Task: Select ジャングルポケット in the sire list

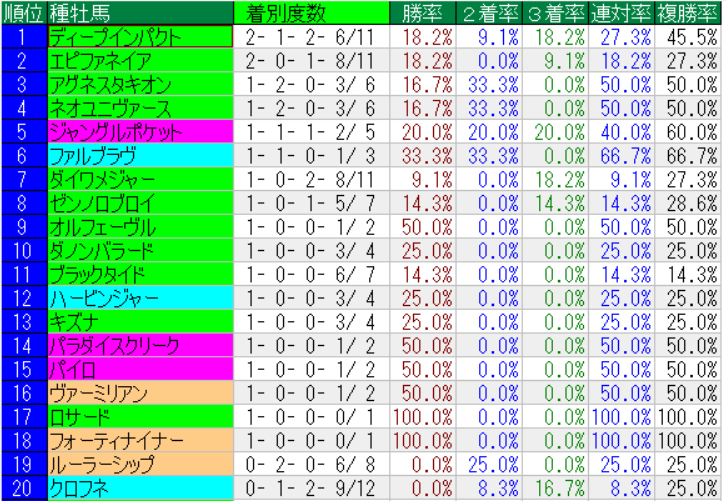Action: [140, 132]
